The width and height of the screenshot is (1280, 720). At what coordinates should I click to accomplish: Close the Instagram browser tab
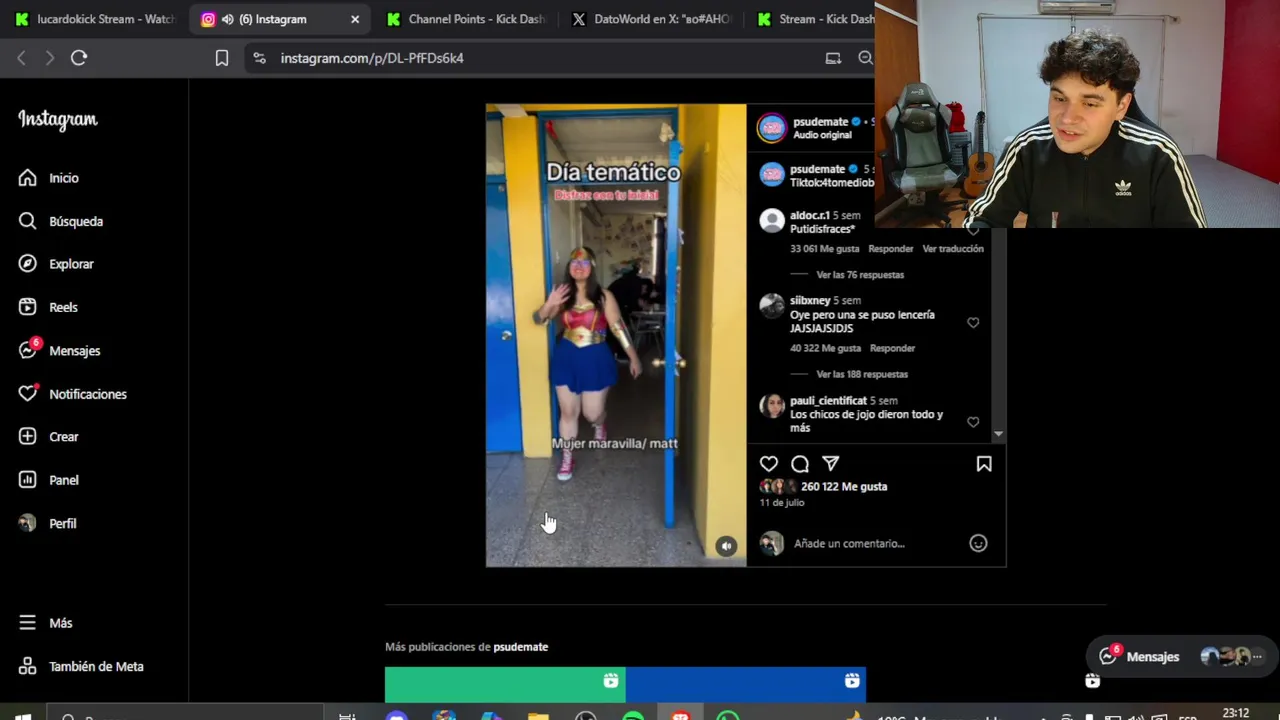tap(355, 19)
